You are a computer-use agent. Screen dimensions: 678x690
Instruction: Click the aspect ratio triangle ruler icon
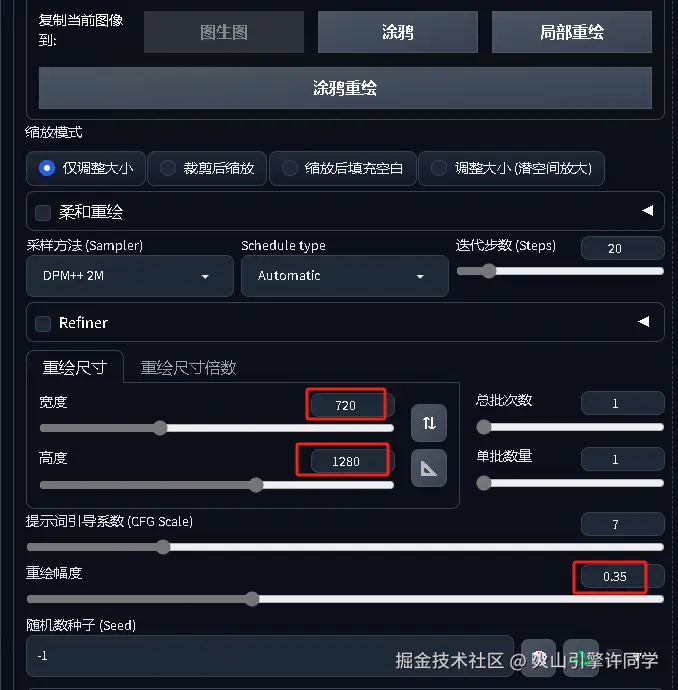coord(429,468)
